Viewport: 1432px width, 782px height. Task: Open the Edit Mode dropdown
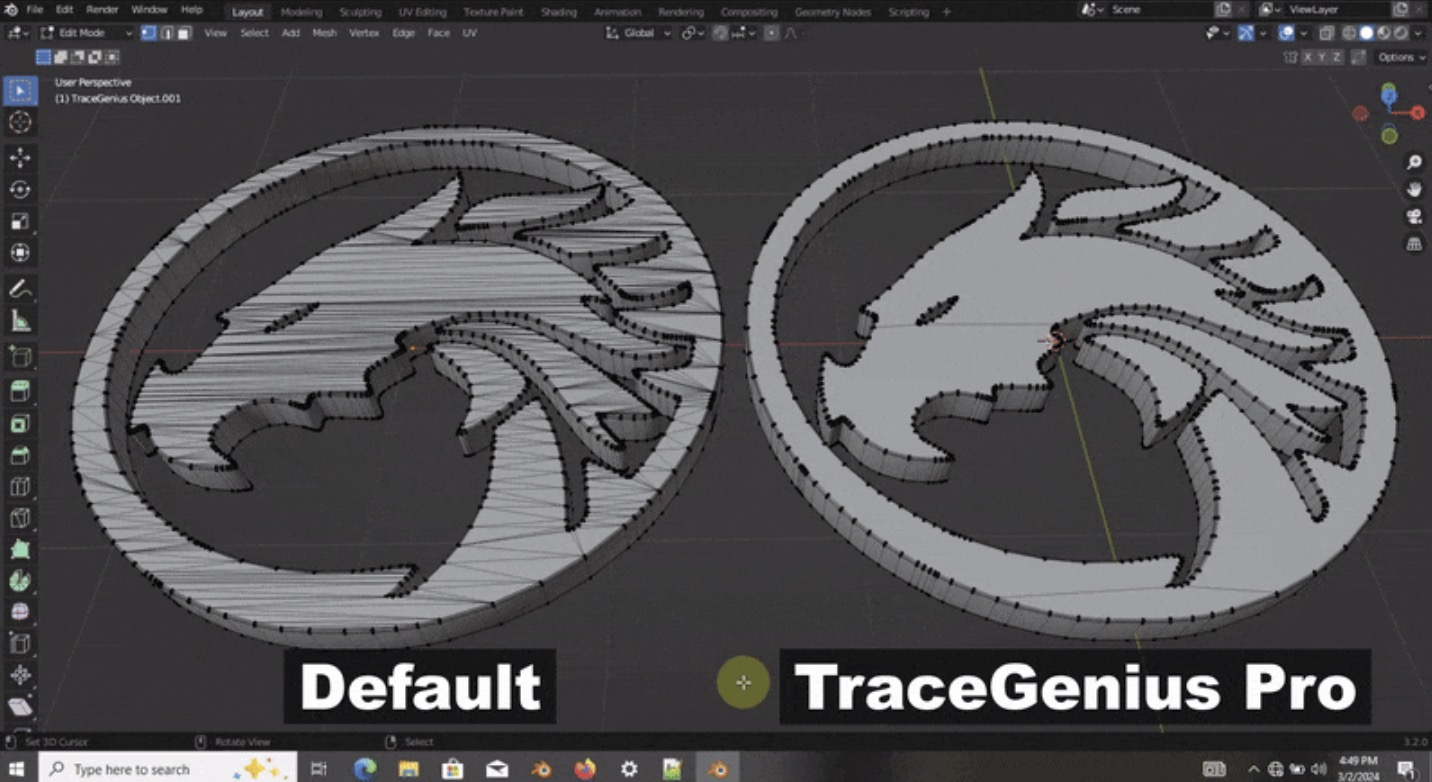85,33
